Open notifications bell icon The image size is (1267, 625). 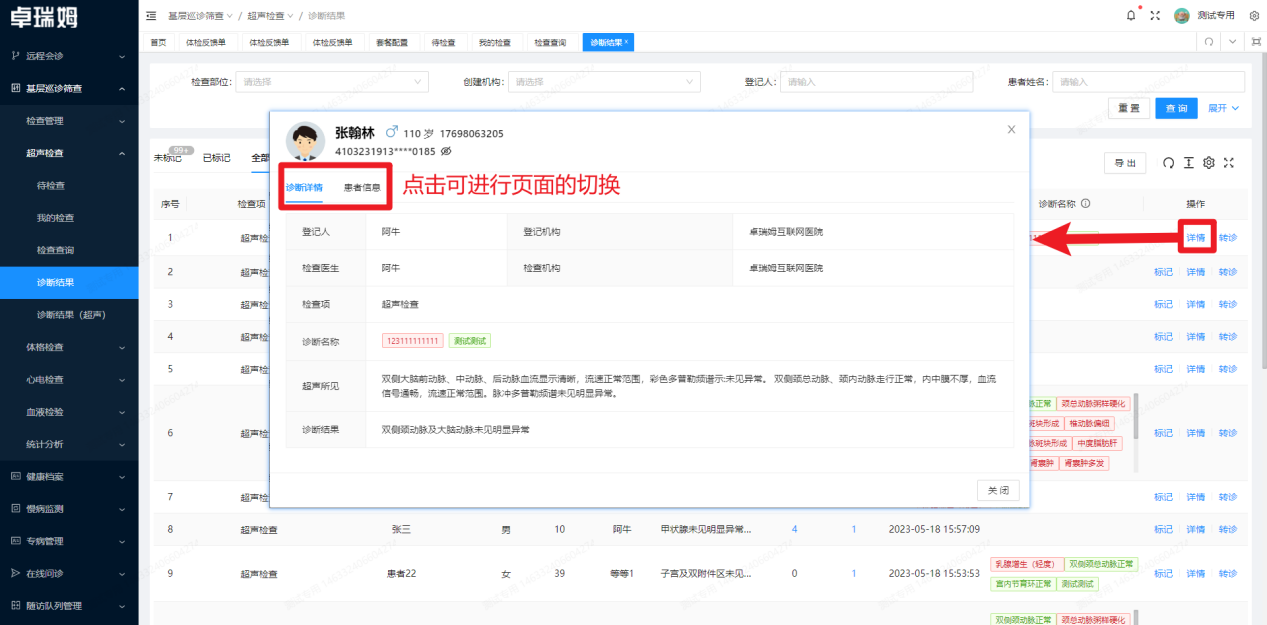point(1131,15)
